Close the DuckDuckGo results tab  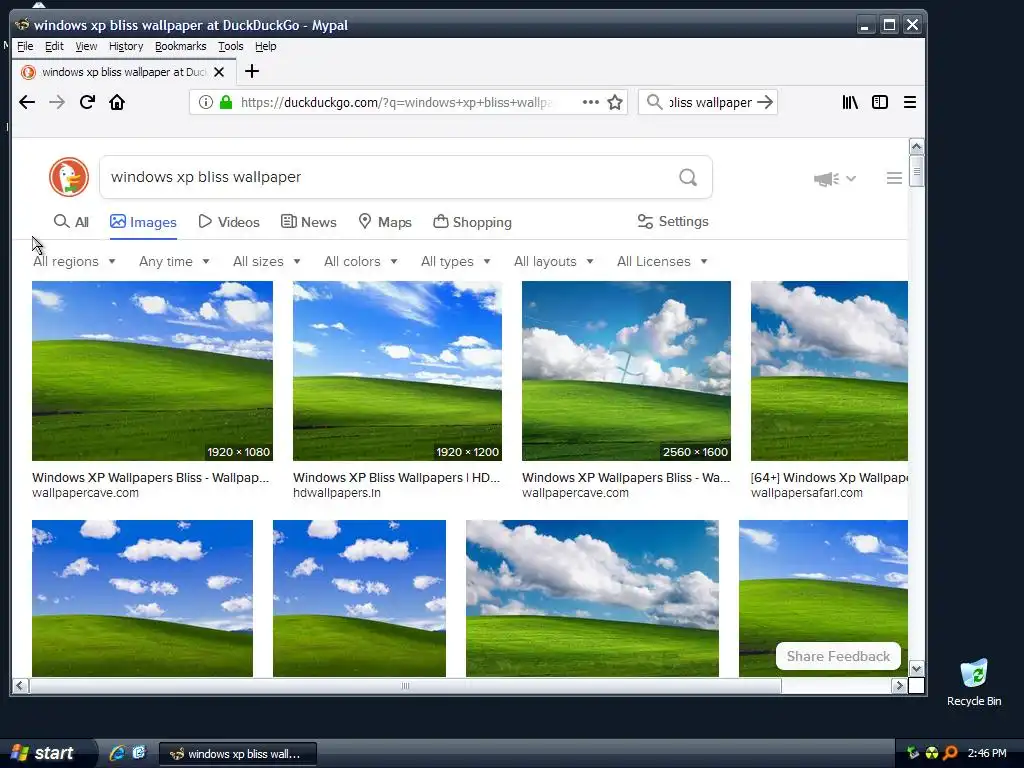tap(219, 72)
